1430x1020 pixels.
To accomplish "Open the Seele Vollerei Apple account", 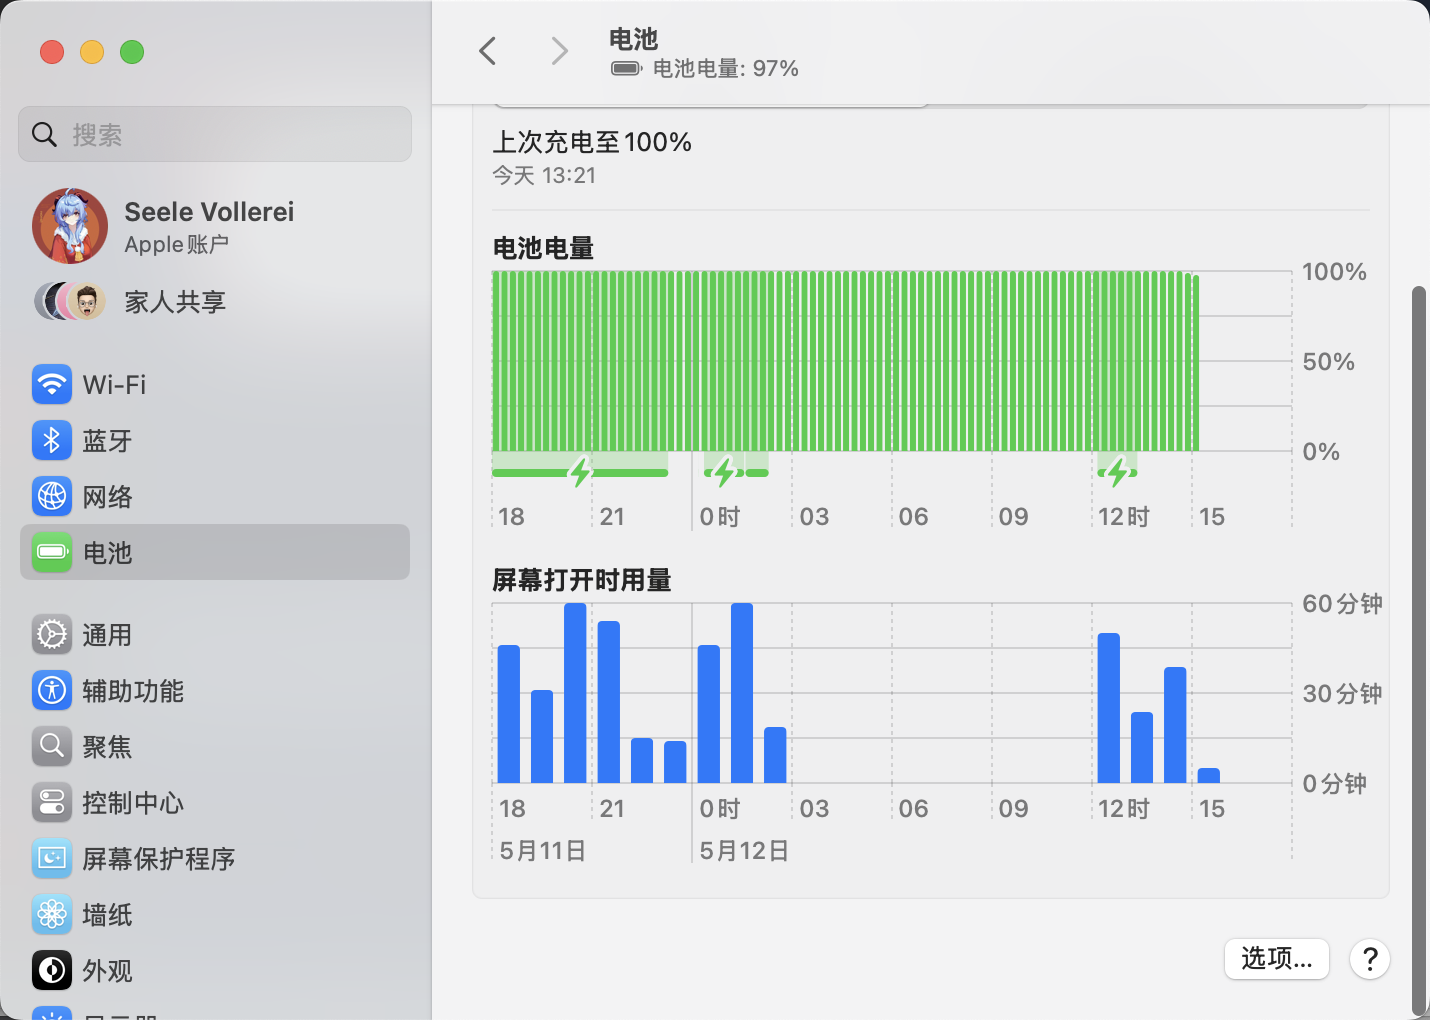I will pos(208,226).
